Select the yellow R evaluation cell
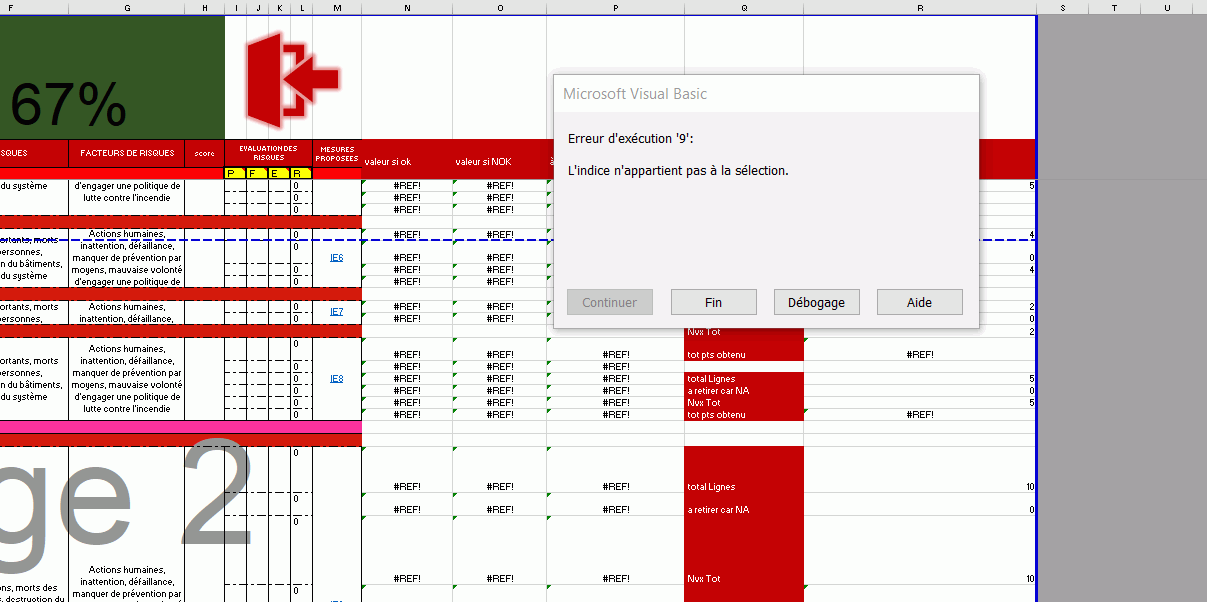This screenshot has height=602, width=1207. (x=301, y=174)
